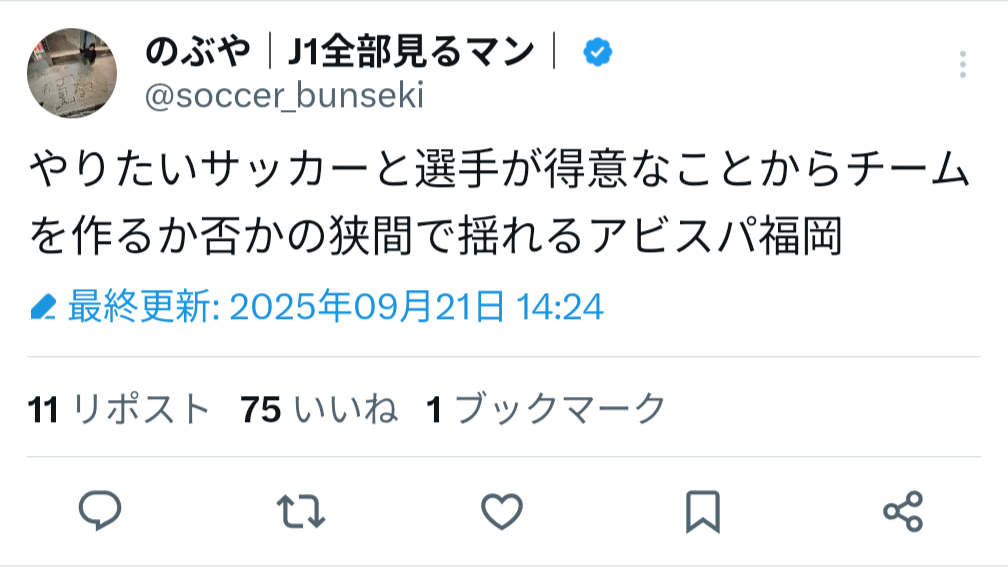Open the author's profile picture
Image resolution: width=1008 pixels, height=576 pixels.
coord(71,72)
